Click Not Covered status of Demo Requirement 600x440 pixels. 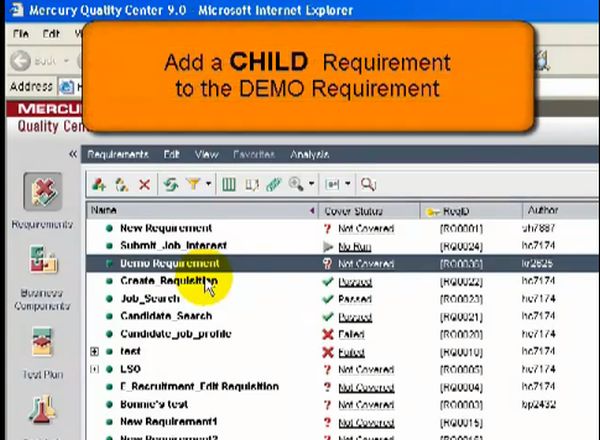pyautogui.click(x=366, y=264)
